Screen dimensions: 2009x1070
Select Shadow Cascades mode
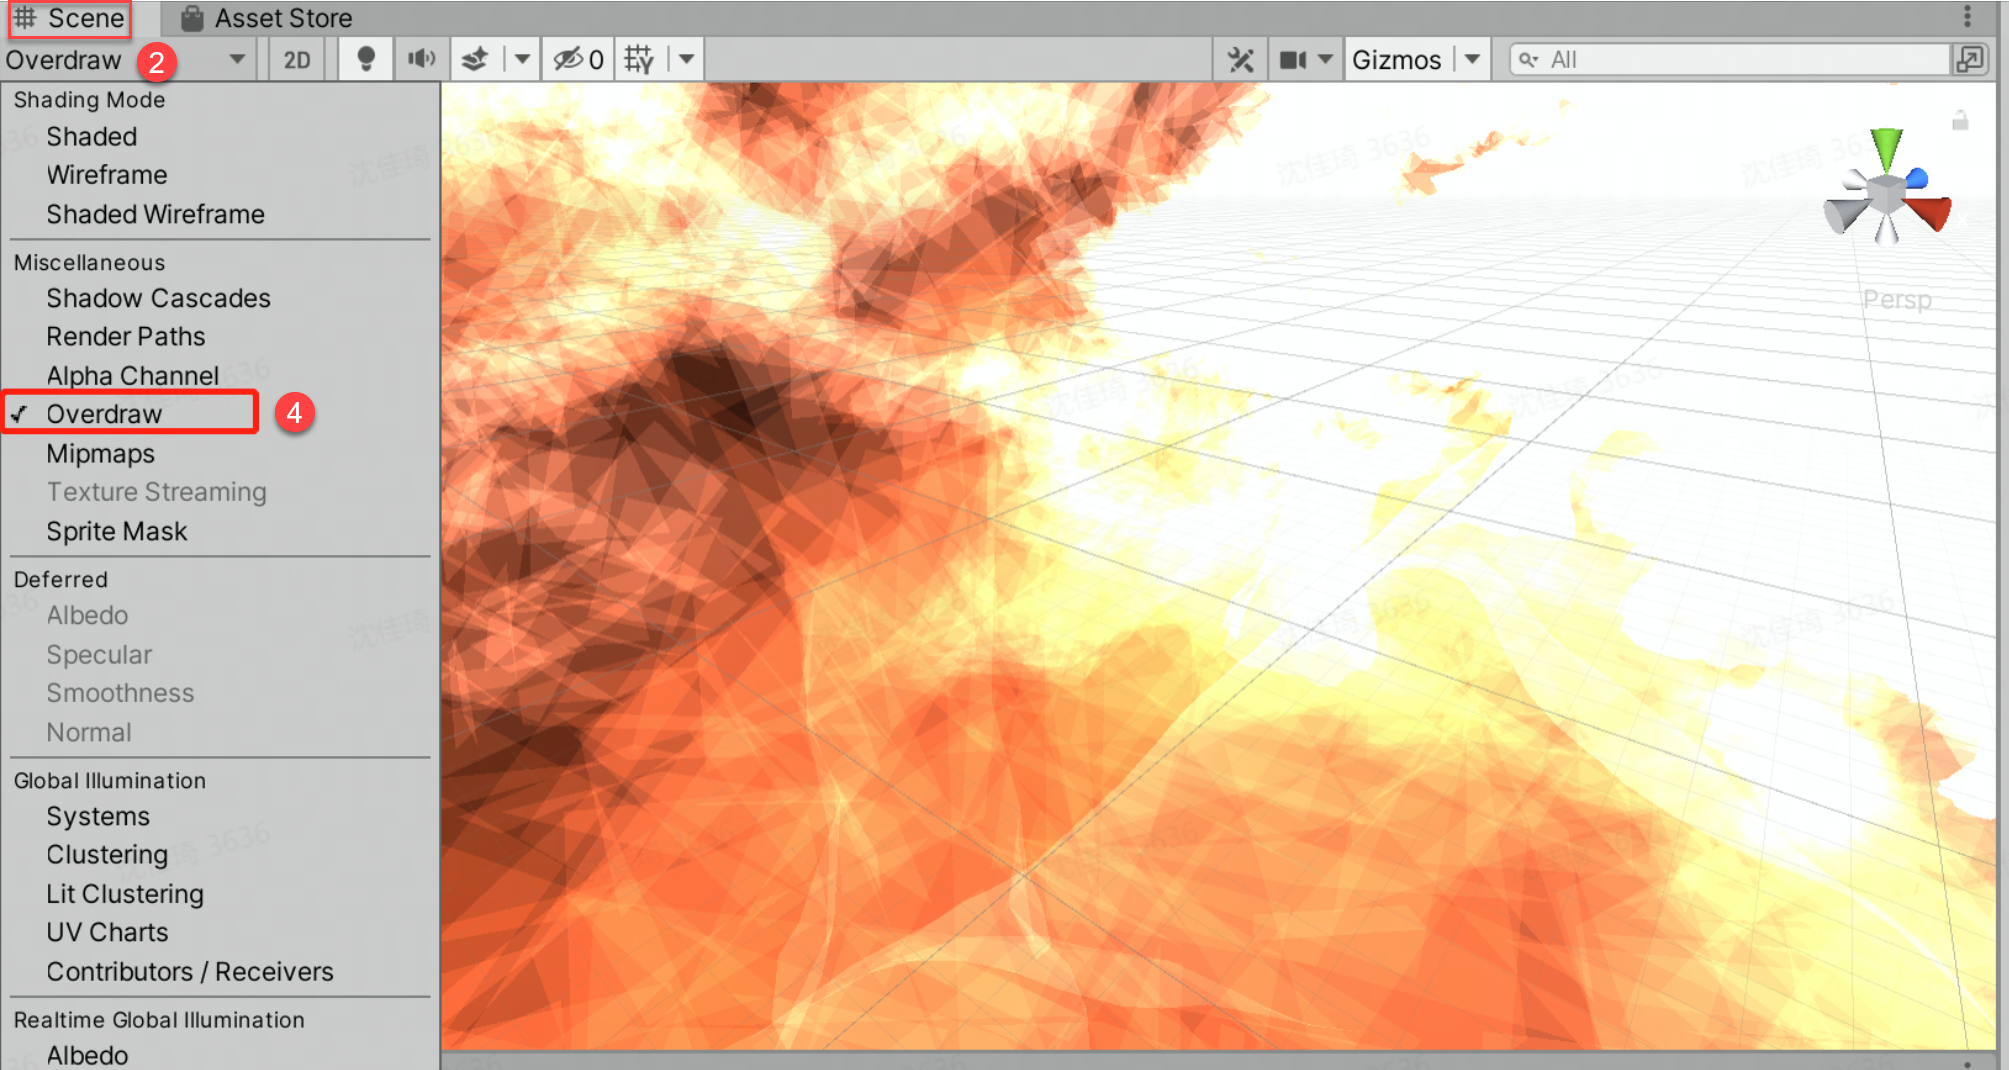tap(158, 298)
